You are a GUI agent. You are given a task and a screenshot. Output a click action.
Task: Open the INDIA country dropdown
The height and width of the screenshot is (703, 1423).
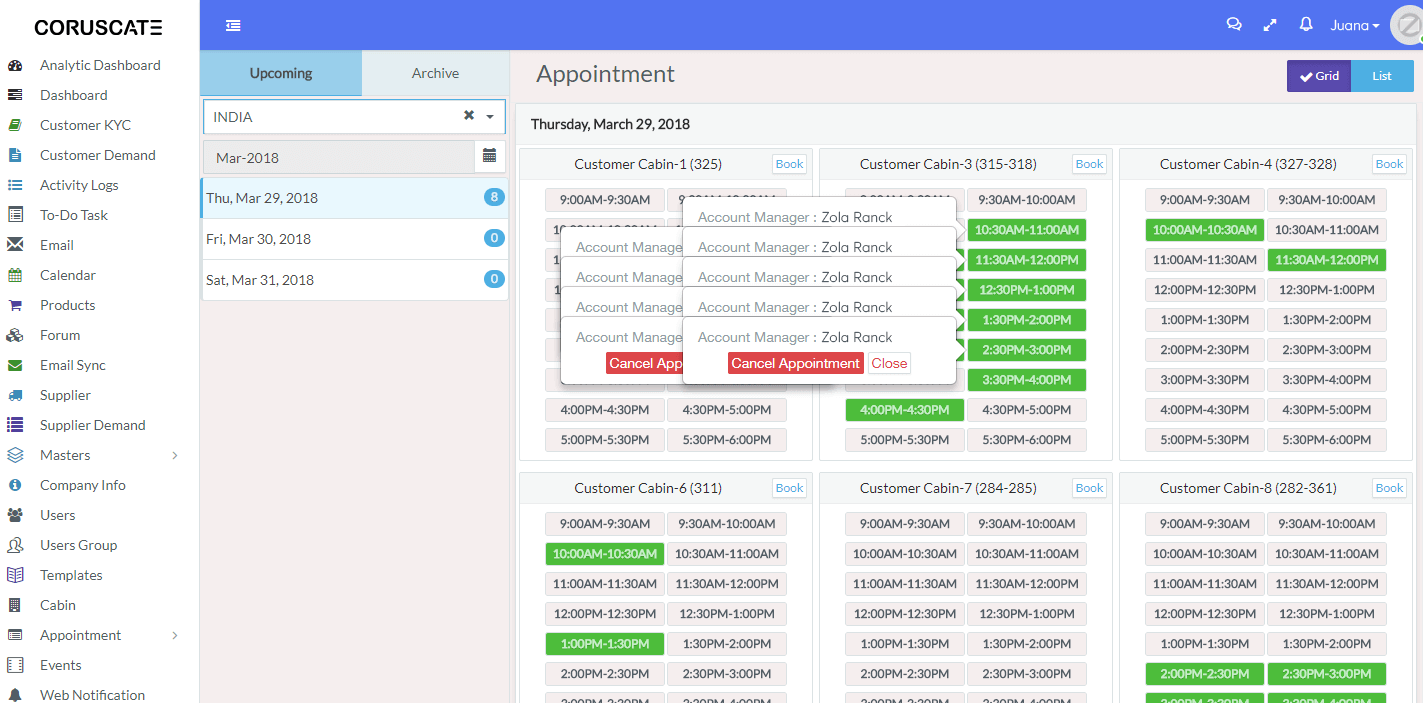(x=490, y=117)
